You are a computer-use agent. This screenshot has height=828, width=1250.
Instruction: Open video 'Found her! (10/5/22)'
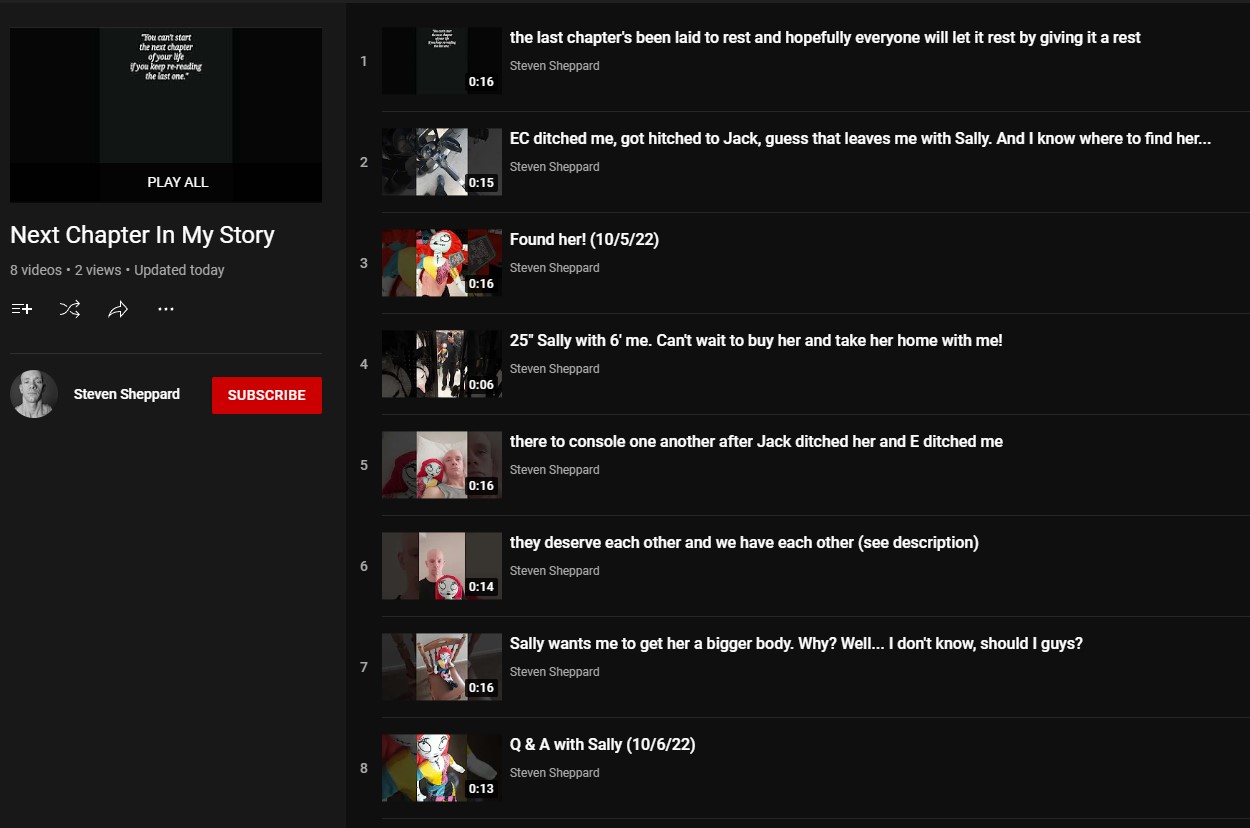[x=584, y=239]
